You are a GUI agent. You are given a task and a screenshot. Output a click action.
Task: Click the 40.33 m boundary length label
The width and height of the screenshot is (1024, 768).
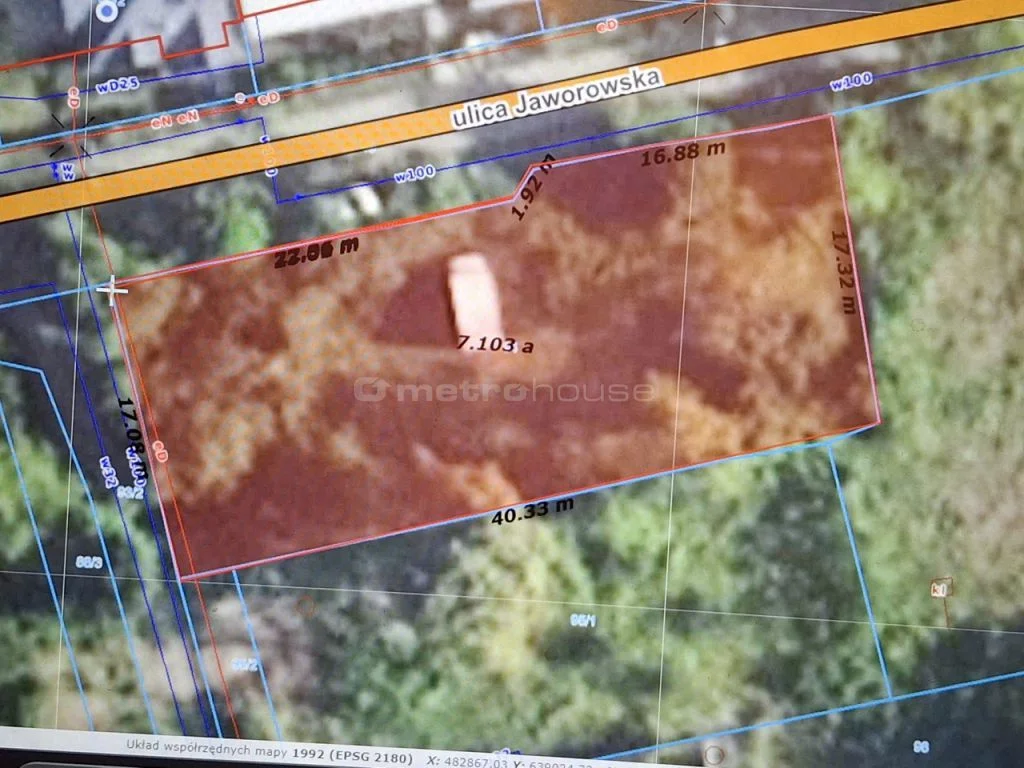pos(531,513)
